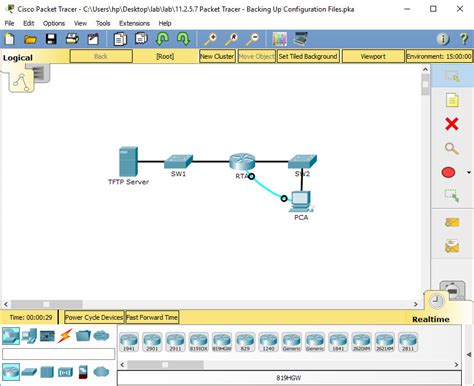Choose the Inspect magnifier tool
Image resolution: width=474 pixels, height=386 pixels.
[452, 148]
